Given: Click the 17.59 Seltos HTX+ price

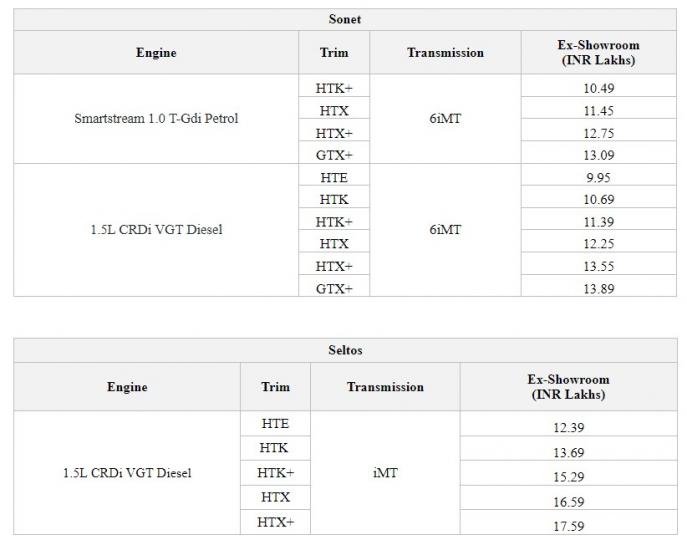Looking at the screenshot, I should 569,522.
